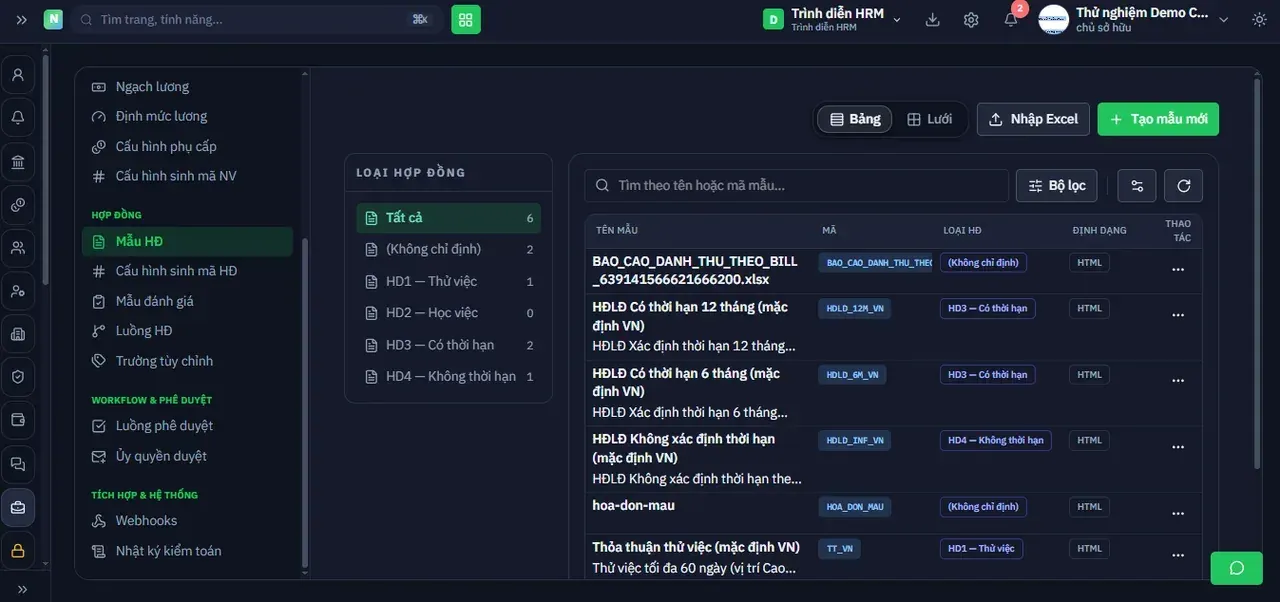Screen dimensions: 1280x602
Task: Expand the sidebar with top double chevron
Action: (22, 19)
